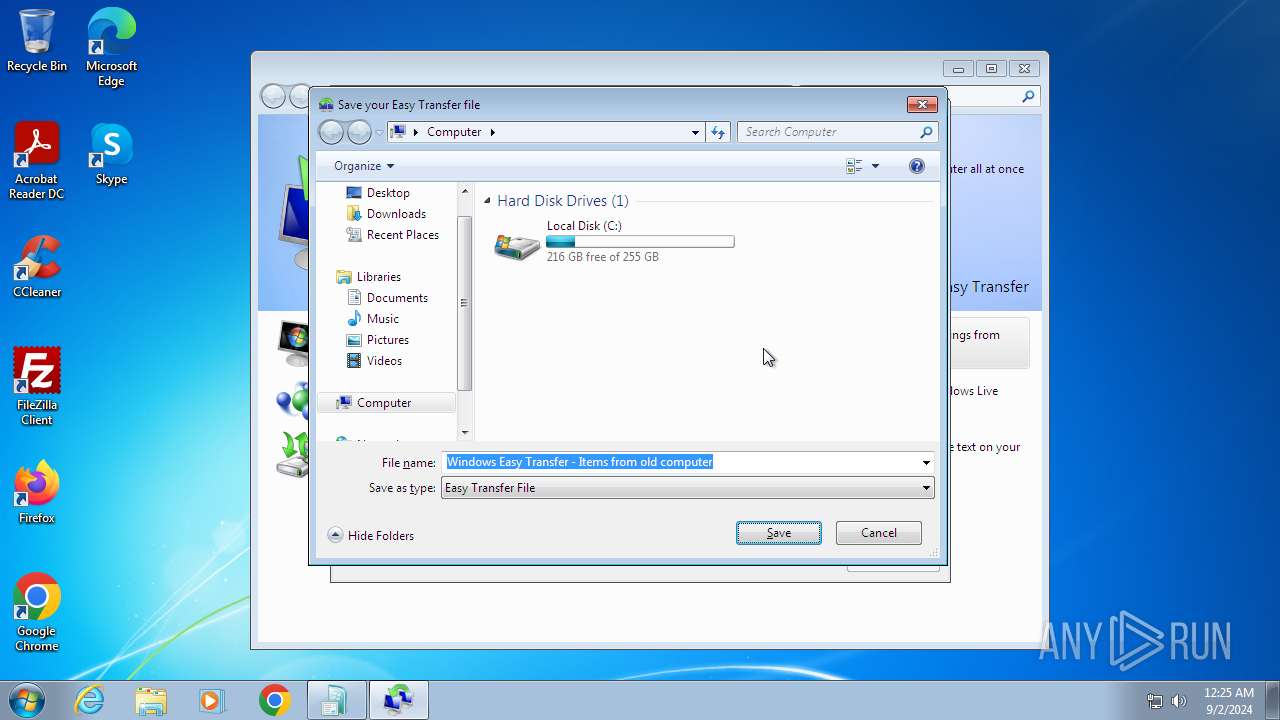Click Windows Easy Transfer taskbar button

(x=399, y=701)
